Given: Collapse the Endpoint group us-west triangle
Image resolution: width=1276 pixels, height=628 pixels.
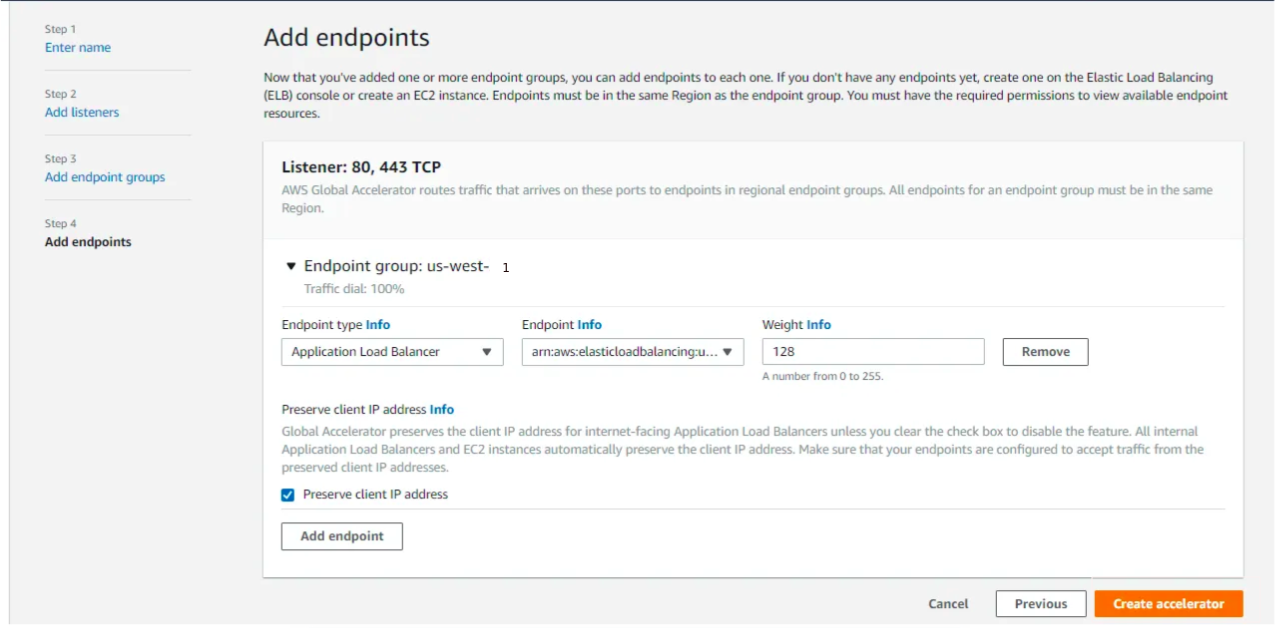Looking at the screenshot, I should click(291, 267).
